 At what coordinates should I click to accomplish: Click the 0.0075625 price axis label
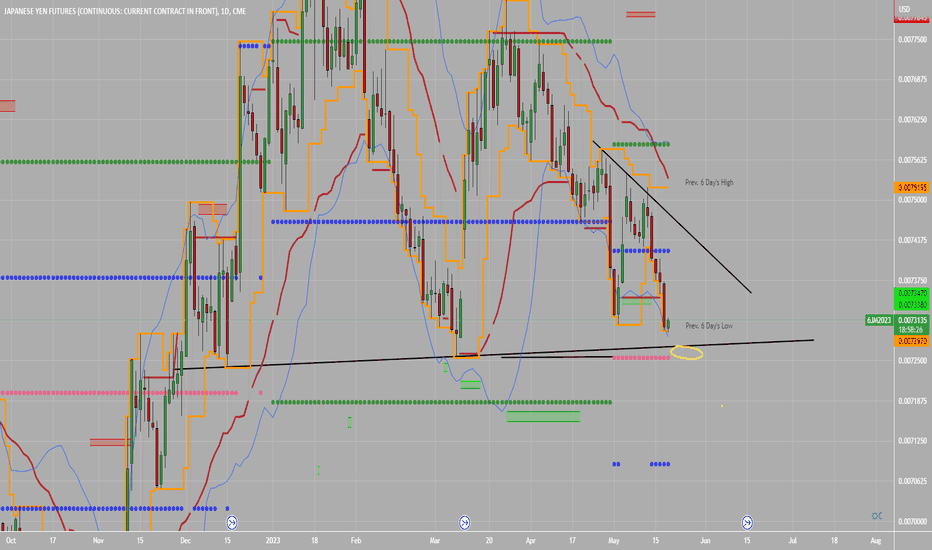click(912, 160)
